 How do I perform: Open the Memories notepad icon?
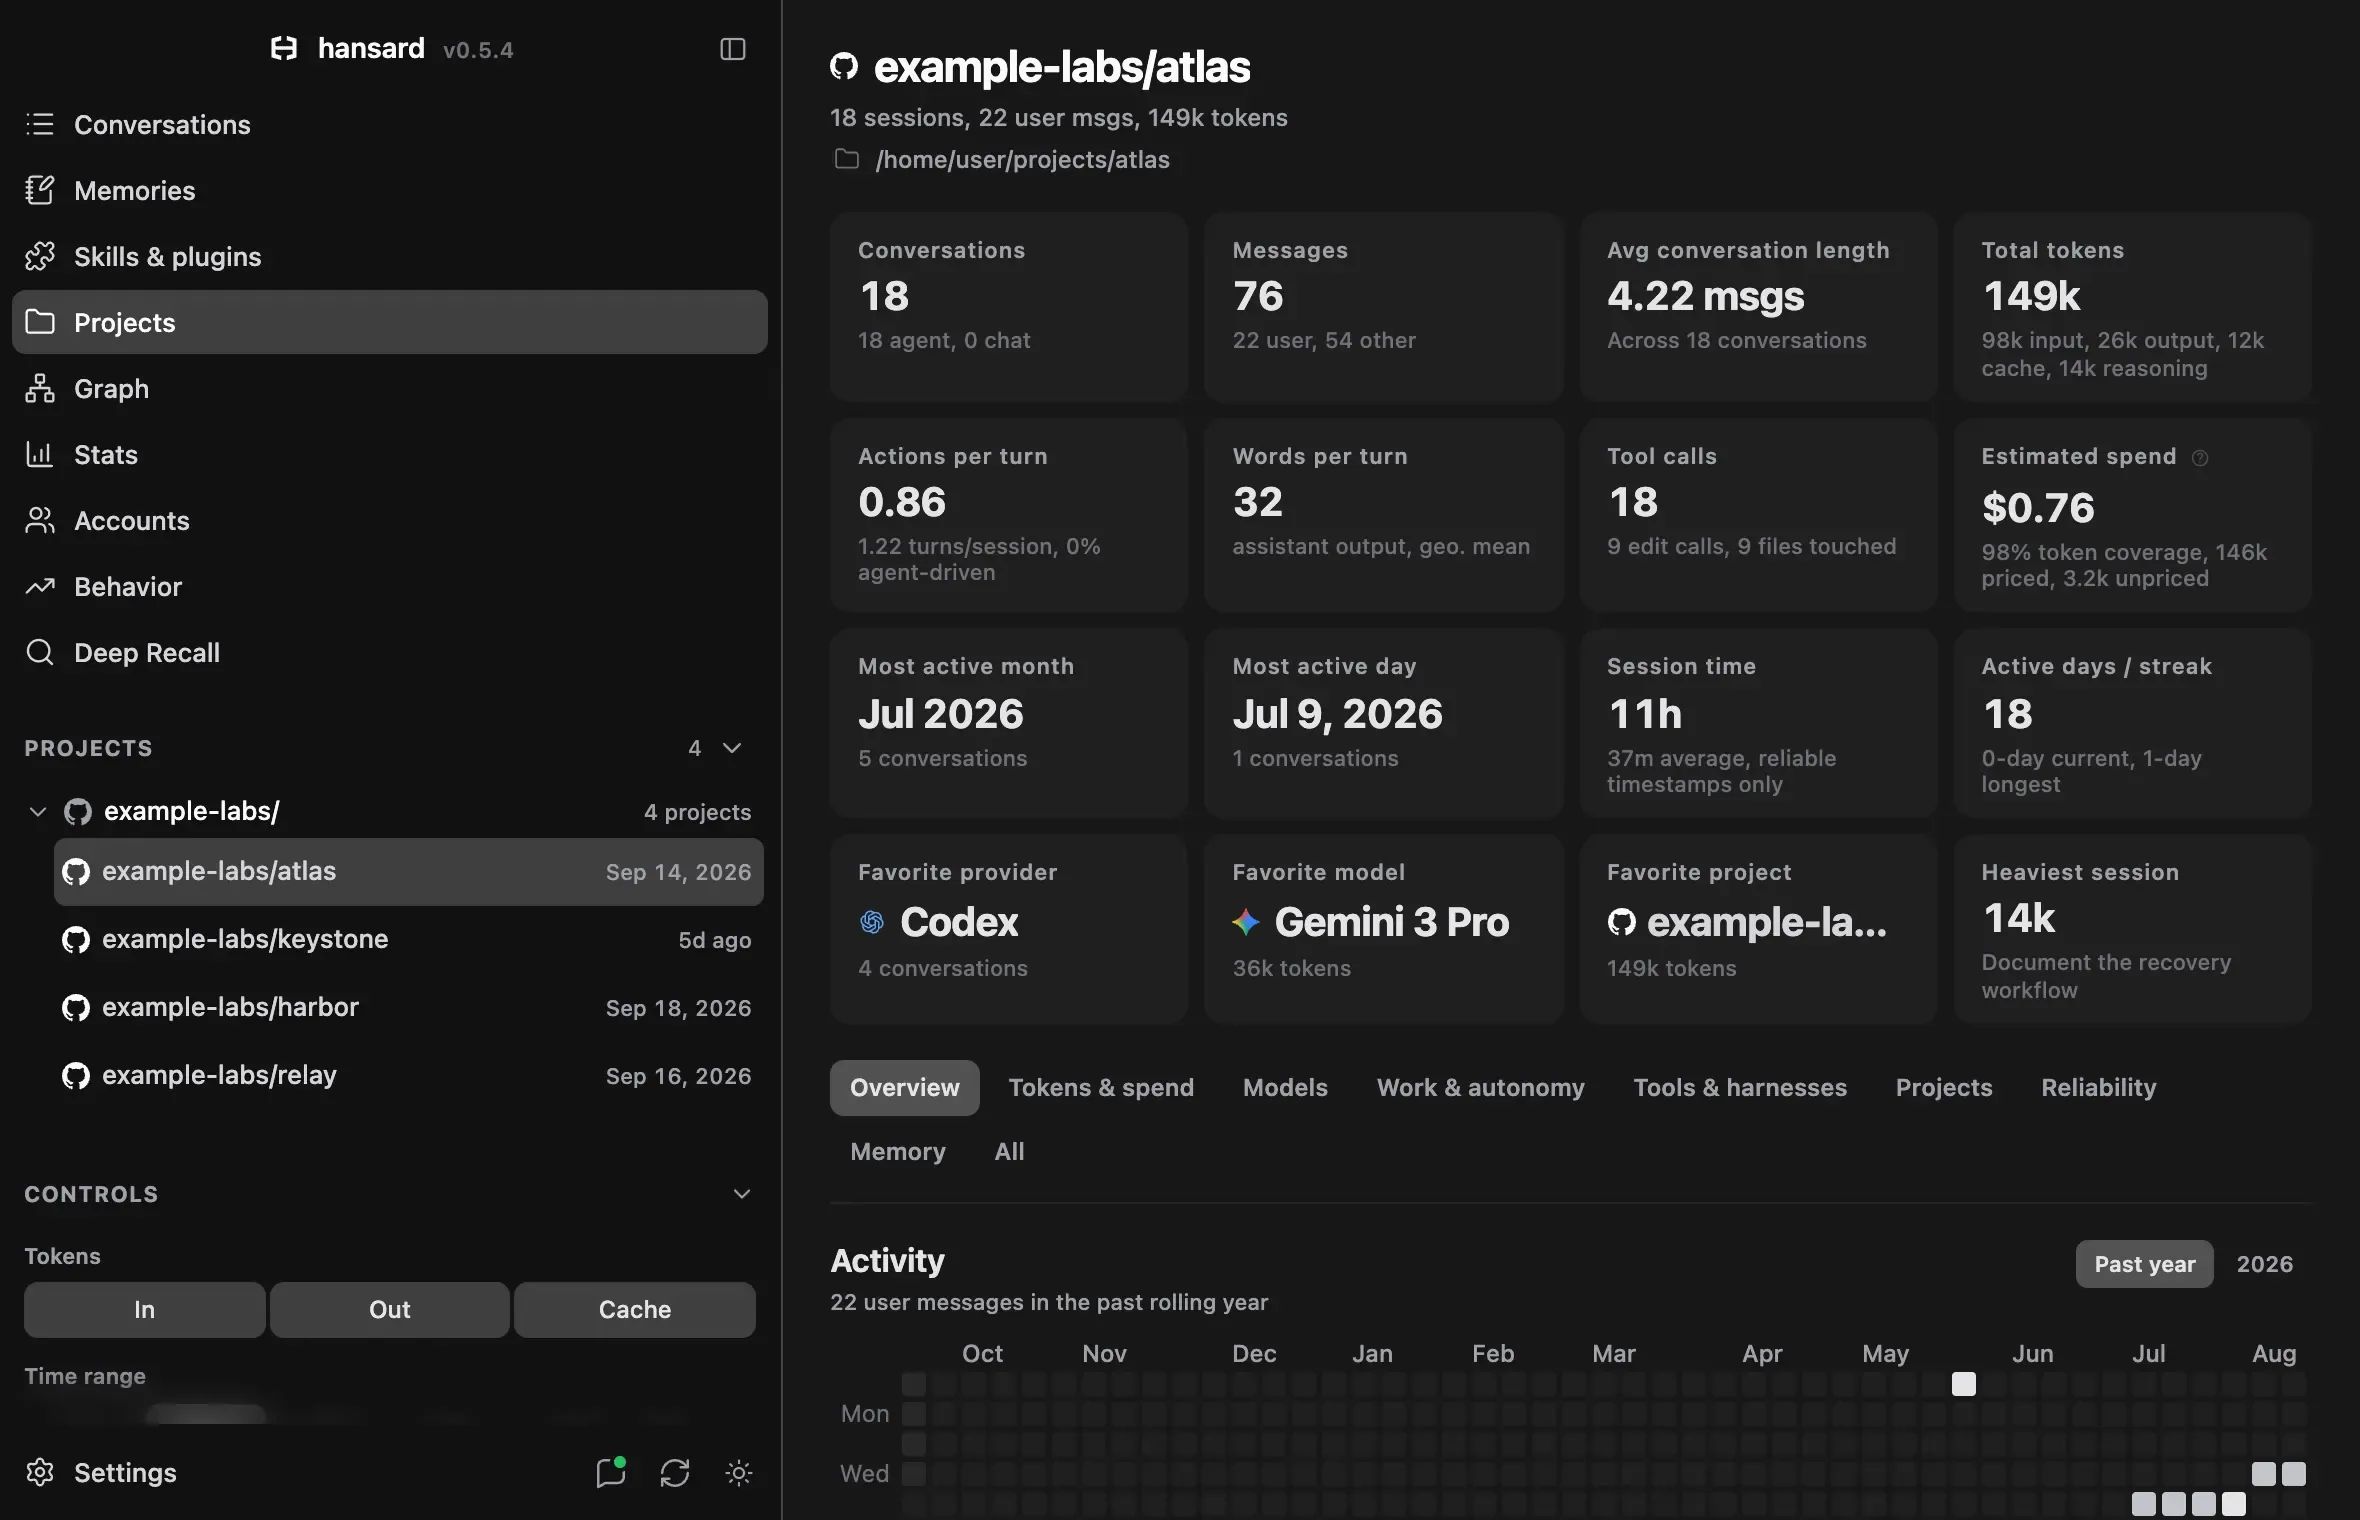(40, 190)
